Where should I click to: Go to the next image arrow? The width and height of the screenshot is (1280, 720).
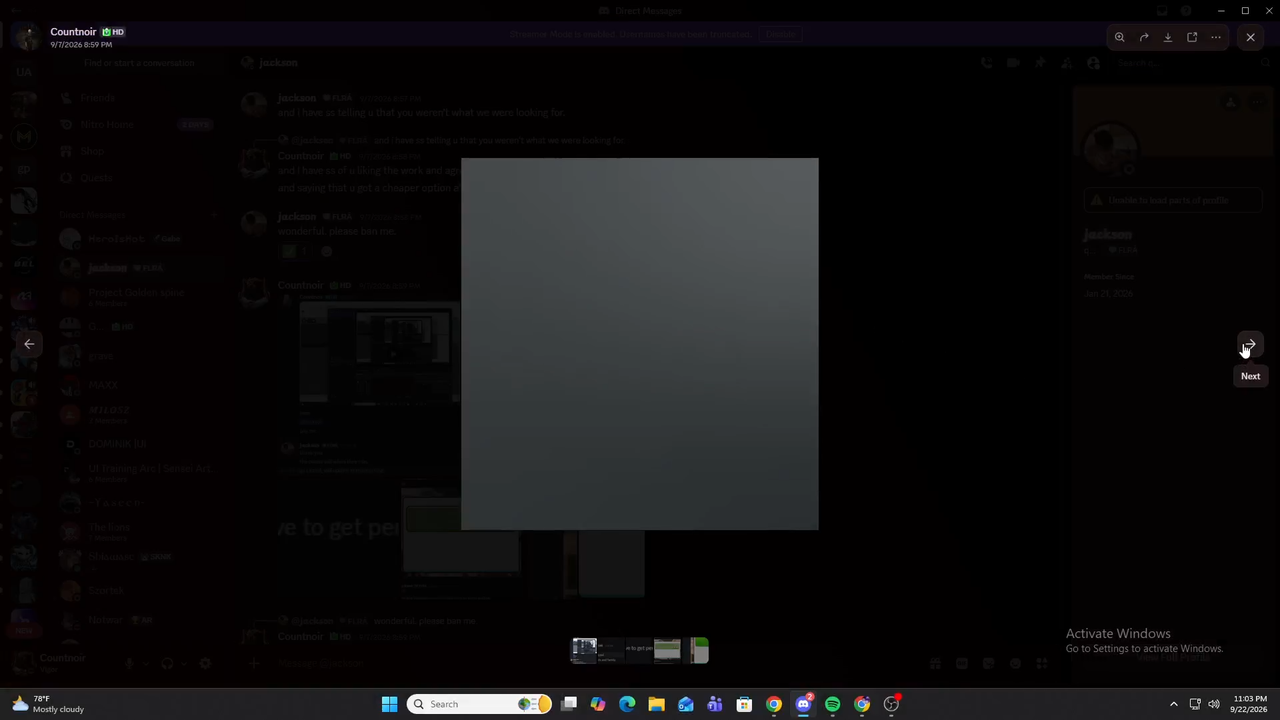(x=1250, y=344)
